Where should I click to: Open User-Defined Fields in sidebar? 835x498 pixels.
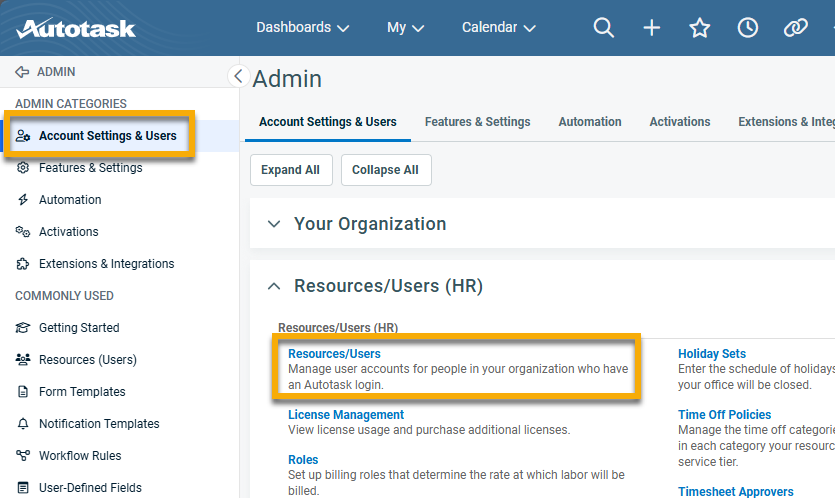[90, 488]
